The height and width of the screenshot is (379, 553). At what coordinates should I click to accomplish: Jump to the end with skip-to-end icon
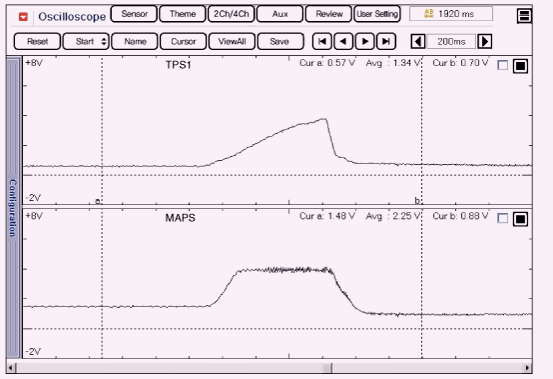pos(386,42)
